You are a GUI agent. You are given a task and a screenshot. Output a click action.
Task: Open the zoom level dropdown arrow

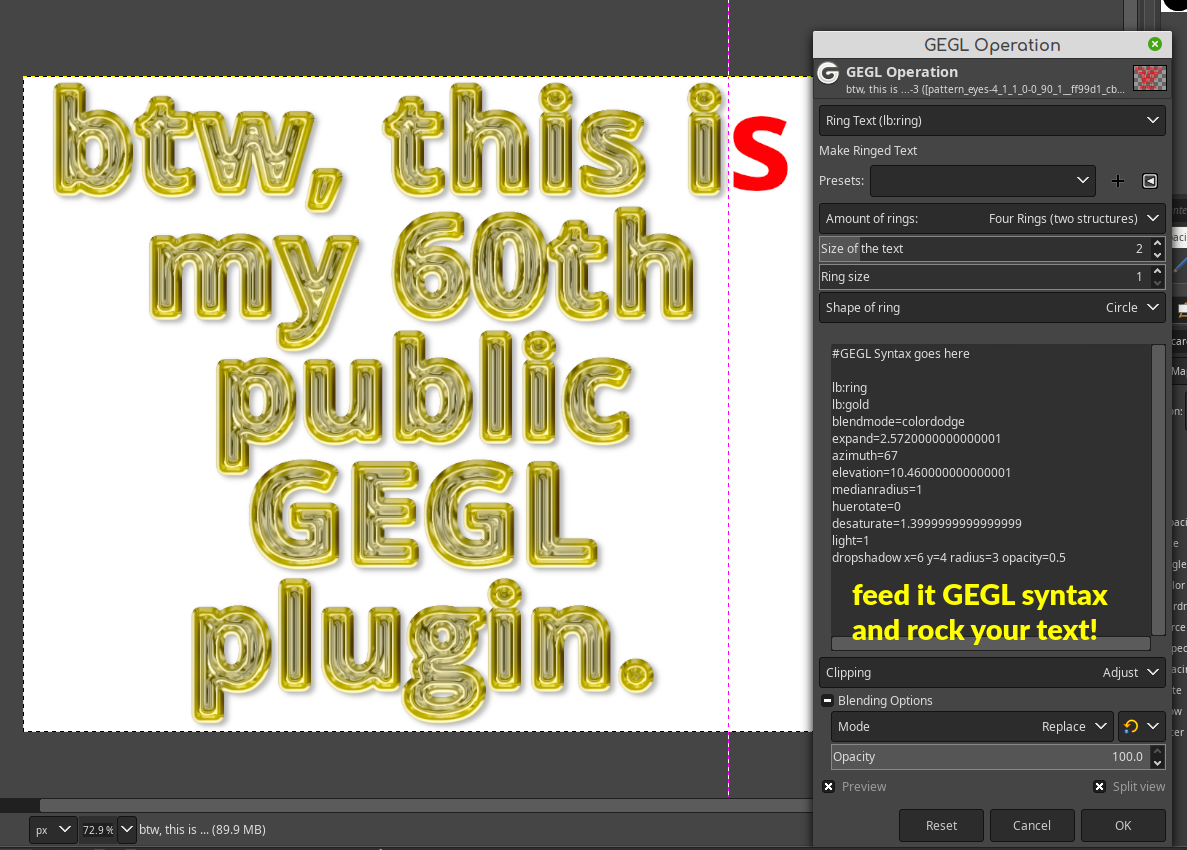pyautogui.click(x=126, y=830)
